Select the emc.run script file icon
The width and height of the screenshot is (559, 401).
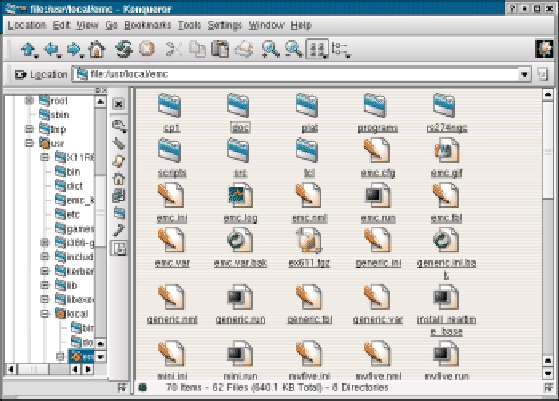(x=378, y=196)
